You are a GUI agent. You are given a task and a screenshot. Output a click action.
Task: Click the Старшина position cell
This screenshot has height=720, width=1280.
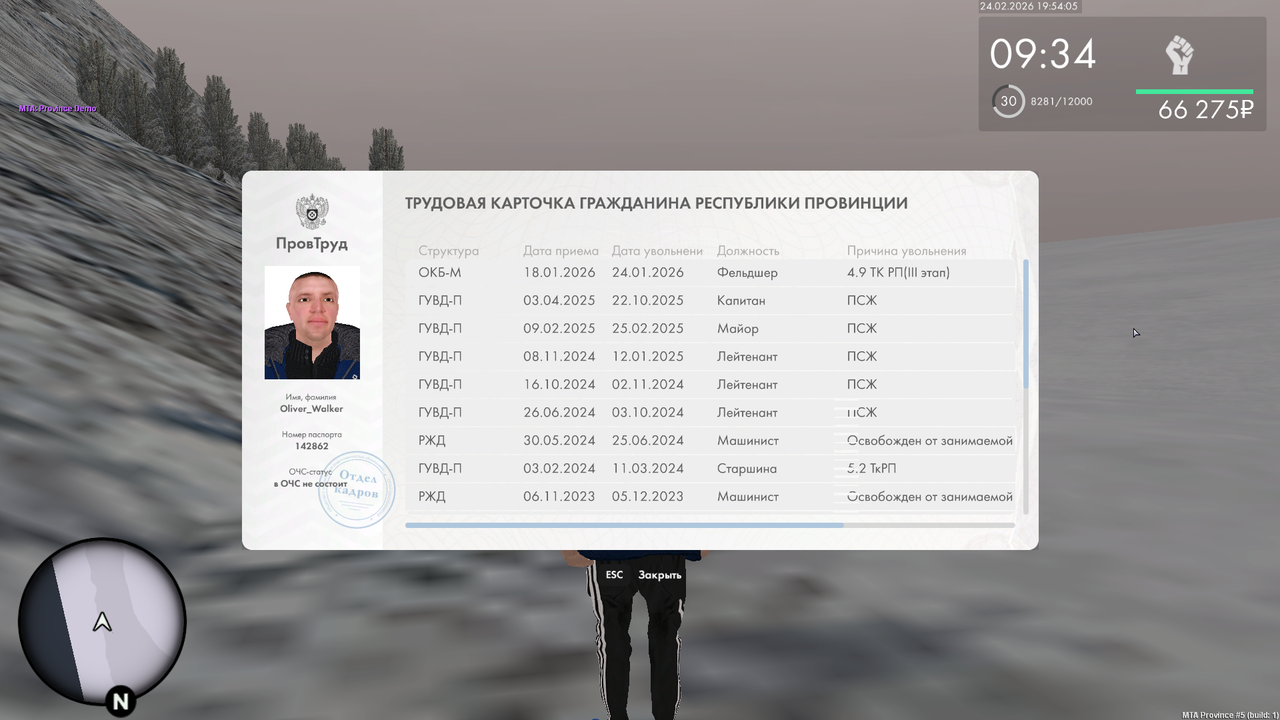point(747,469)
